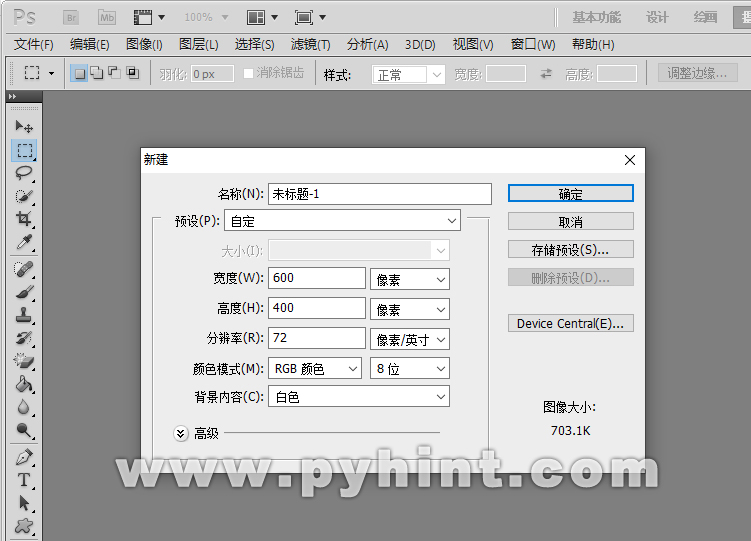751x541 pixels.
Task: Choose Add to selection mode
Action: click(x=97, y=73)
